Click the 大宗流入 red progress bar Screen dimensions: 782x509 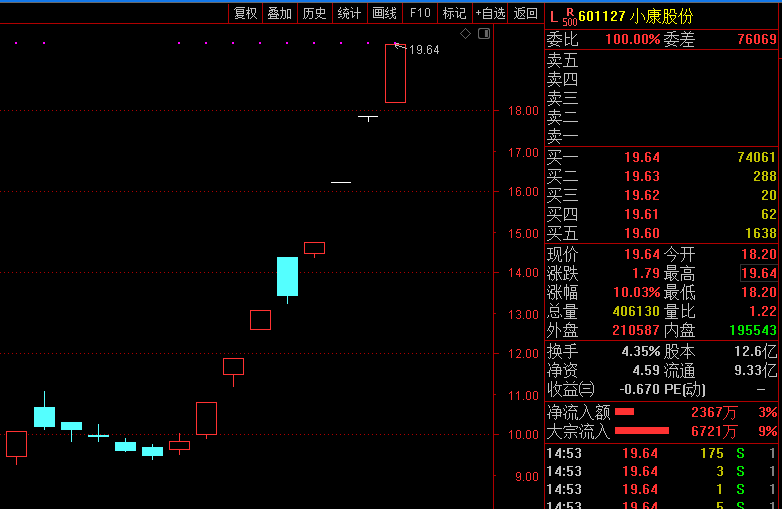(x=642, y=431)
